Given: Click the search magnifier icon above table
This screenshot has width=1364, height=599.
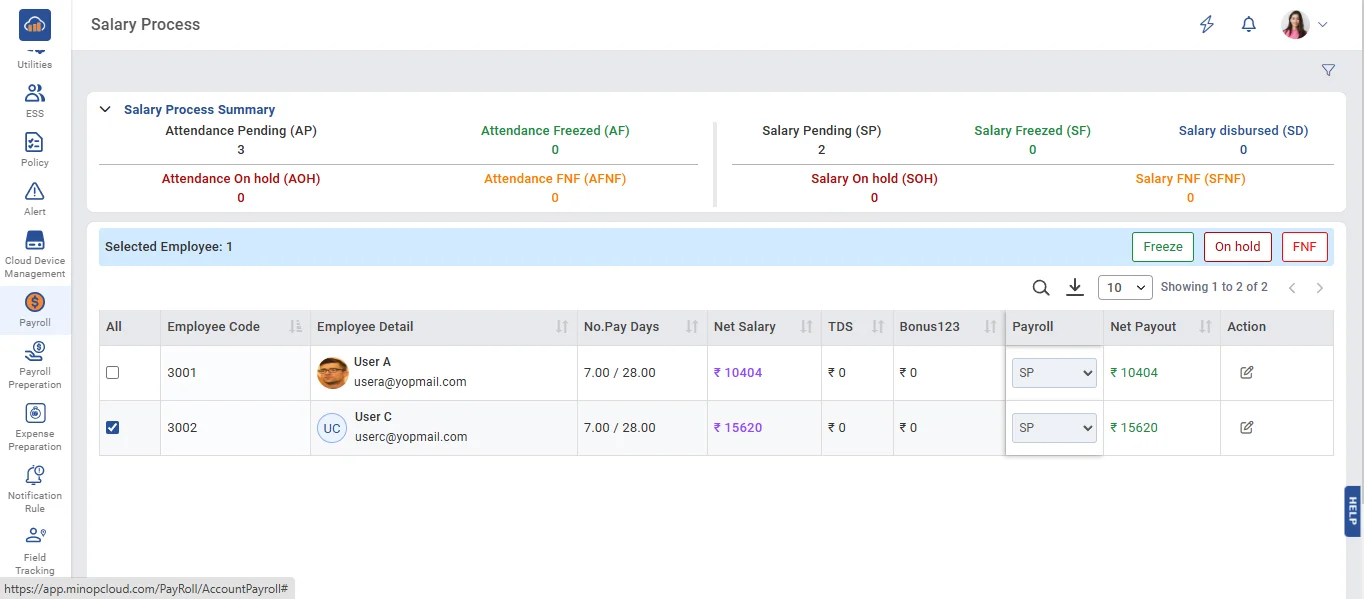Looking at the screenshot, I should 1040,288.
